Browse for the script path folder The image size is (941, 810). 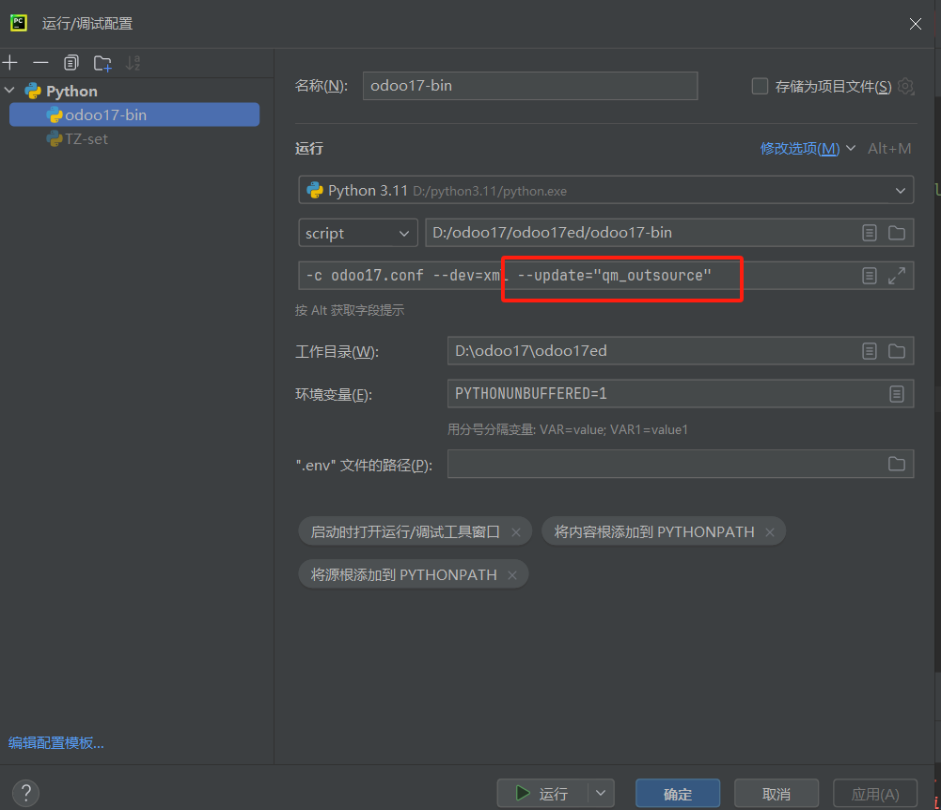897,233
